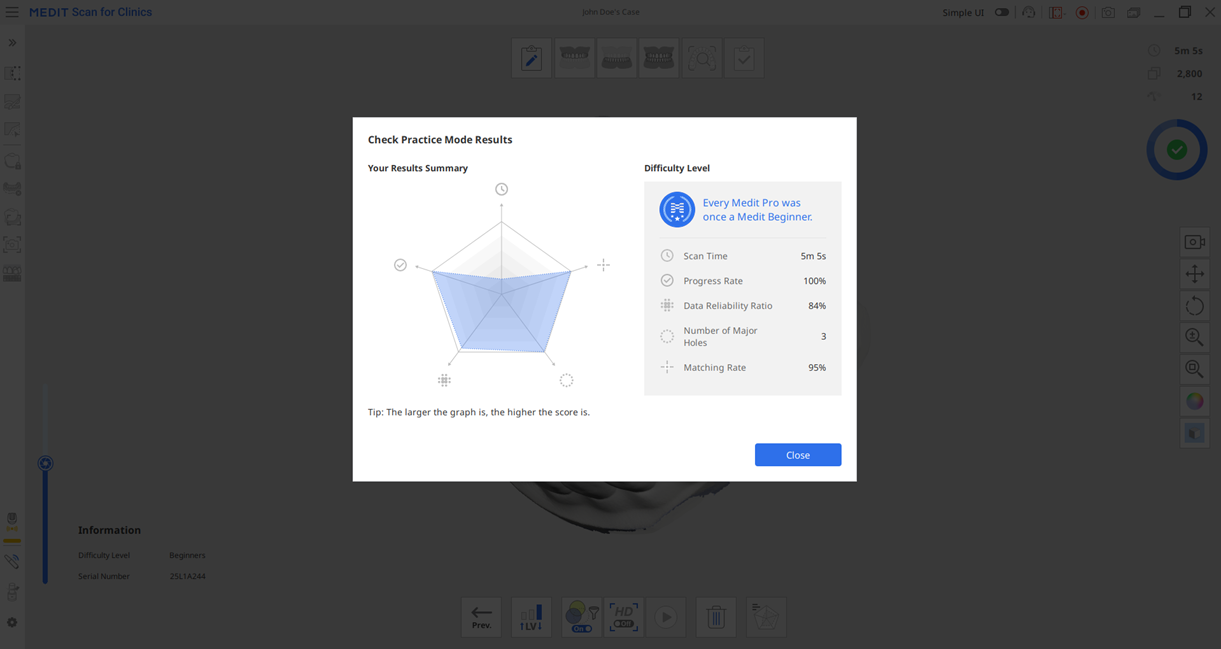This screenshot has width=1221, height=649.
Task: Click the blue vertical slider handle
Action: (45, 463)
